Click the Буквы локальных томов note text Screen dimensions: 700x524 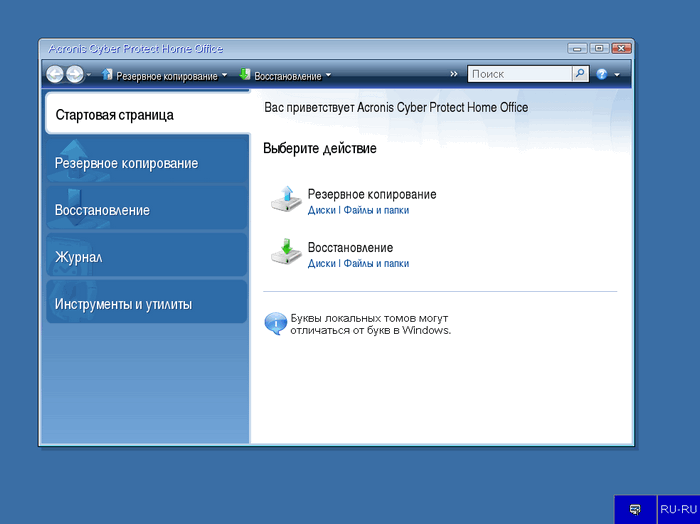pyautogui.click(x=371, y=324)
